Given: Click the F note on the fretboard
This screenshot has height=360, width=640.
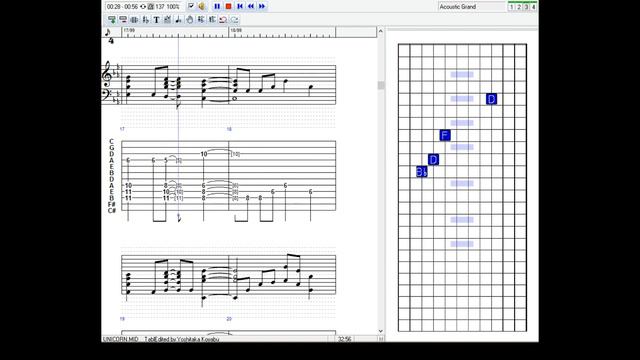Looking at the screenshot, I should pos(445,135).
